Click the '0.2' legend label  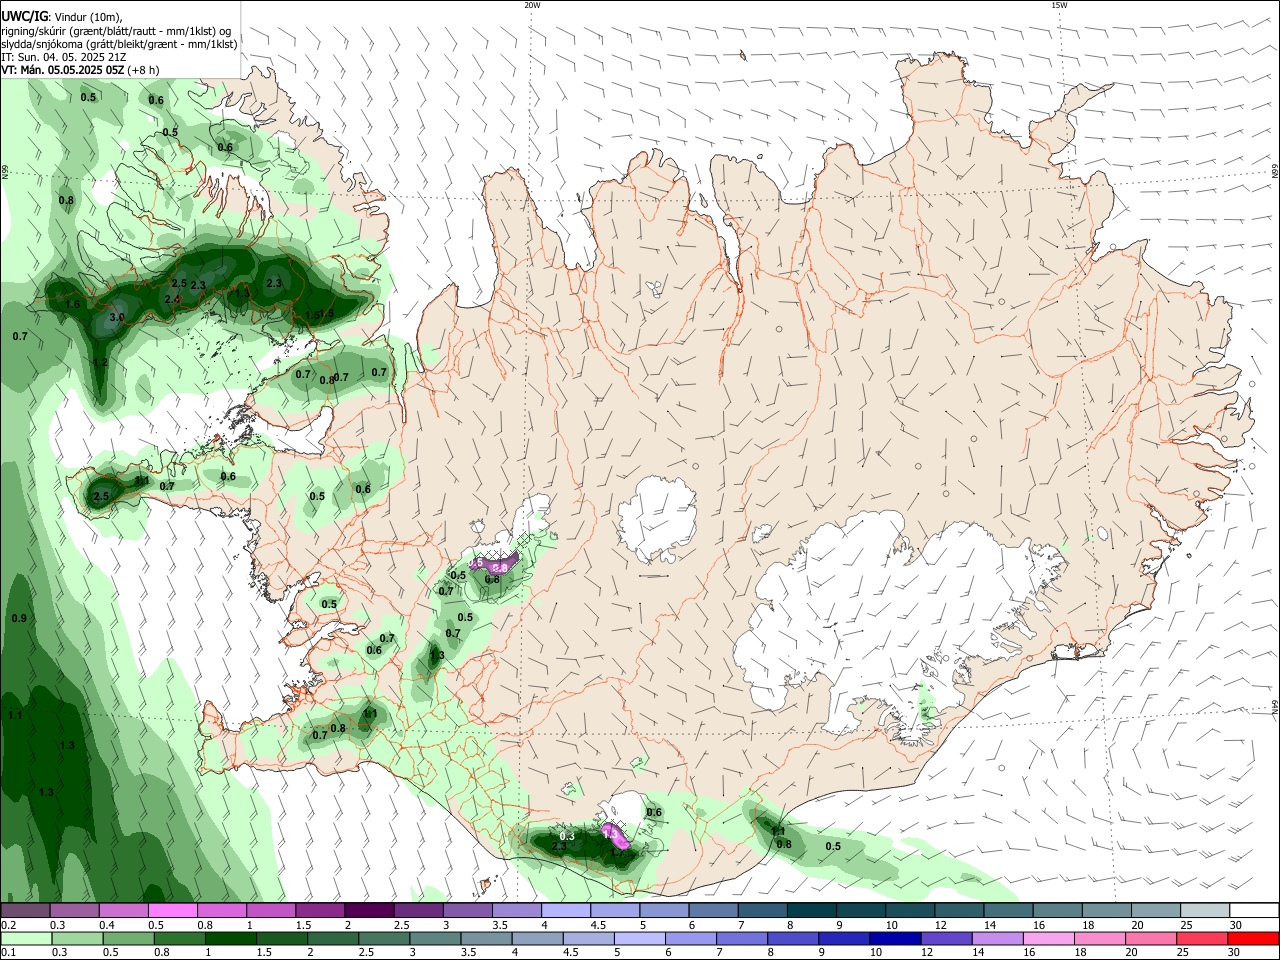point(8,925)
